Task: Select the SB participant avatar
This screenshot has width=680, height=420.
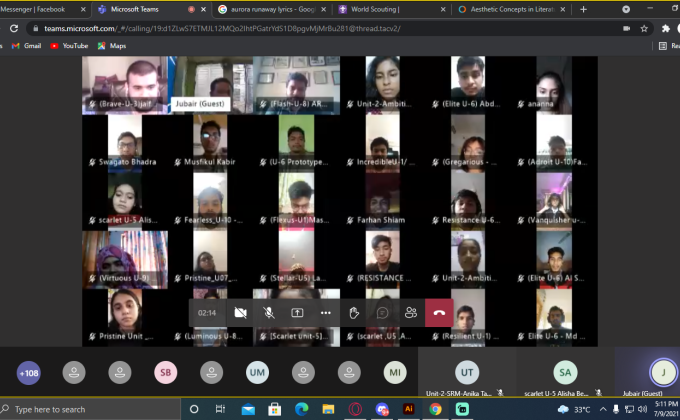Action: point(166,372)
